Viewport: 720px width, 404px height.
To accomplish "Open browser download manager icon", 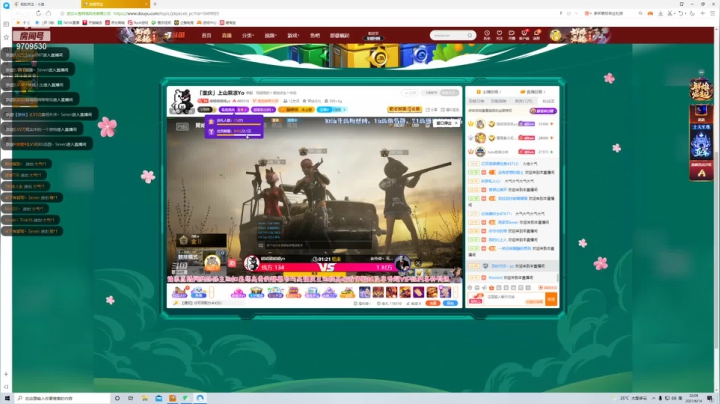I will (x=660, y=13).
